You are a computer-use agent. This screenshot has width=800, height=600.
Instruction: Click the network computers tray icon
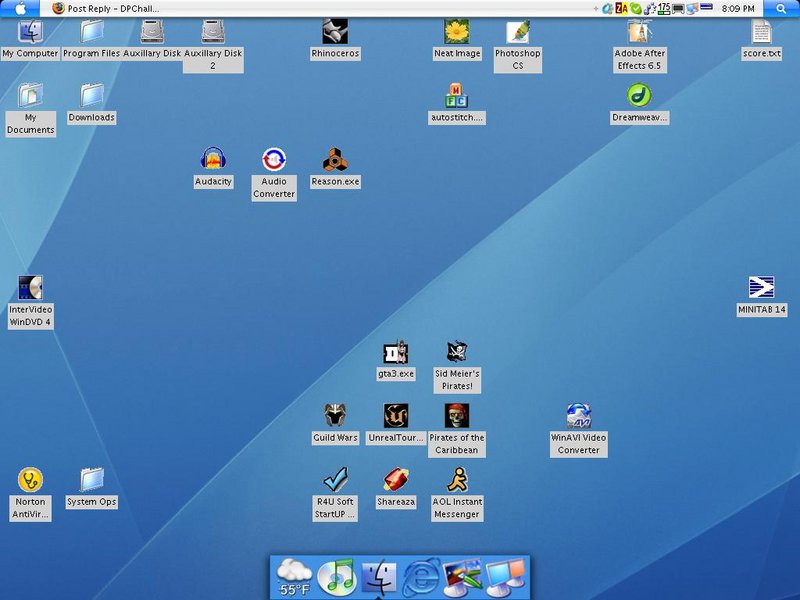tap(692, 8)
